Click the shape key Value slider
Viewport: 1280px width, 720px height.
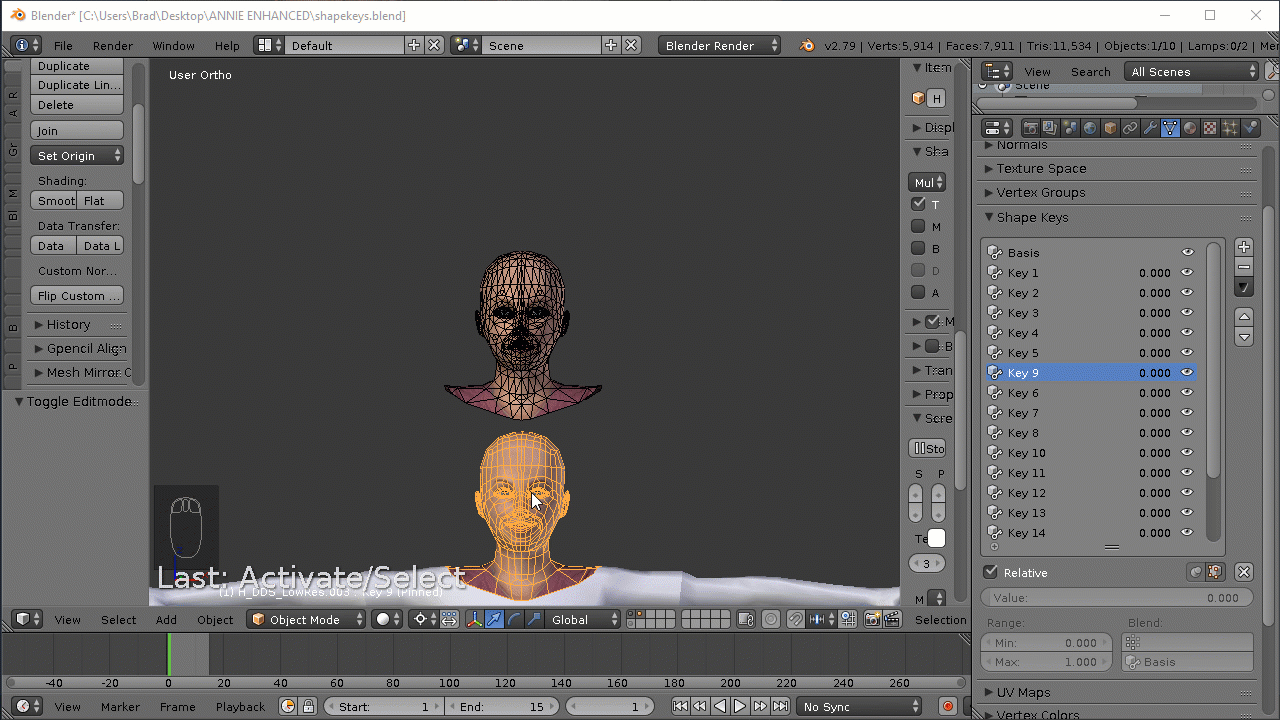point(1116,598)
